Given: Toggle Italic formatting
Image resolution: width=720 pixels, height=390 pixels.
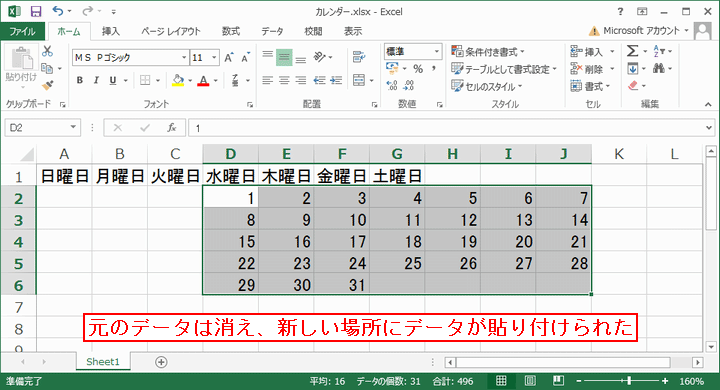Looking at the screenshot, I should tap(96, 80).
